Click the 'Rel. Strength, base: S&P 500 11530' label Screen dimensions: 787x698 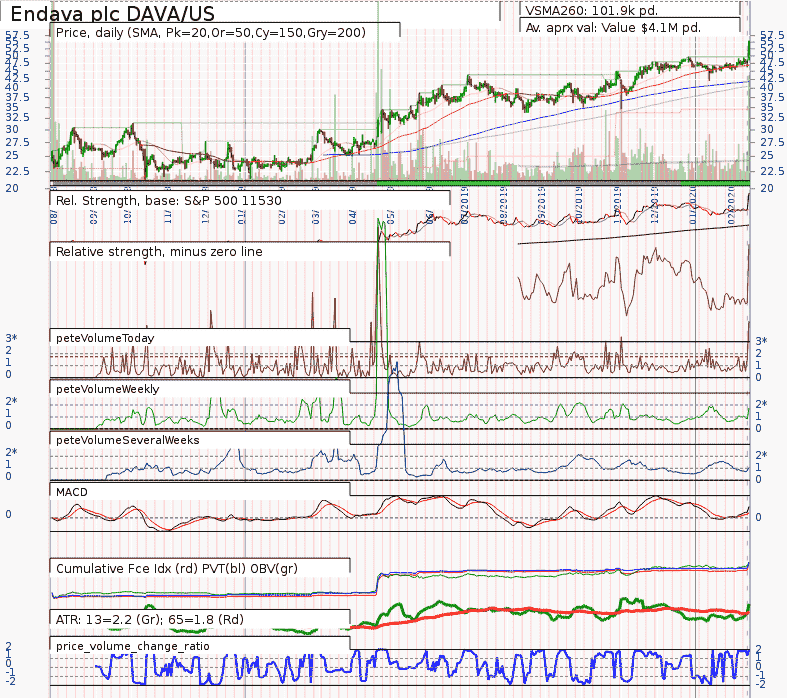coord(169,201)
